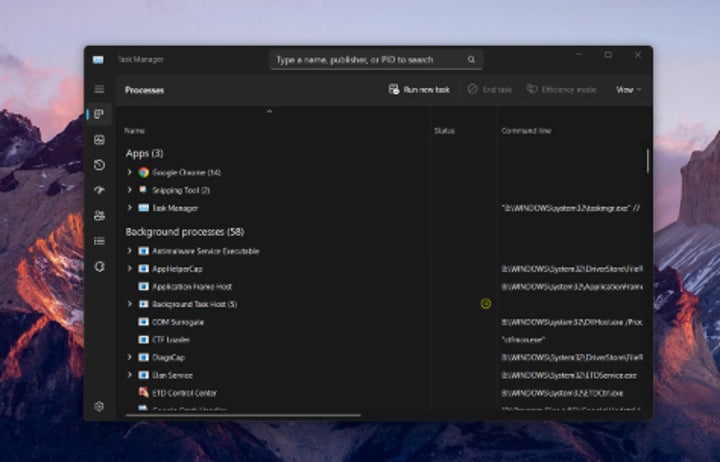Open the View dropdown menu
This screenshot has height=462, width=720.
[x=628, y=89]
